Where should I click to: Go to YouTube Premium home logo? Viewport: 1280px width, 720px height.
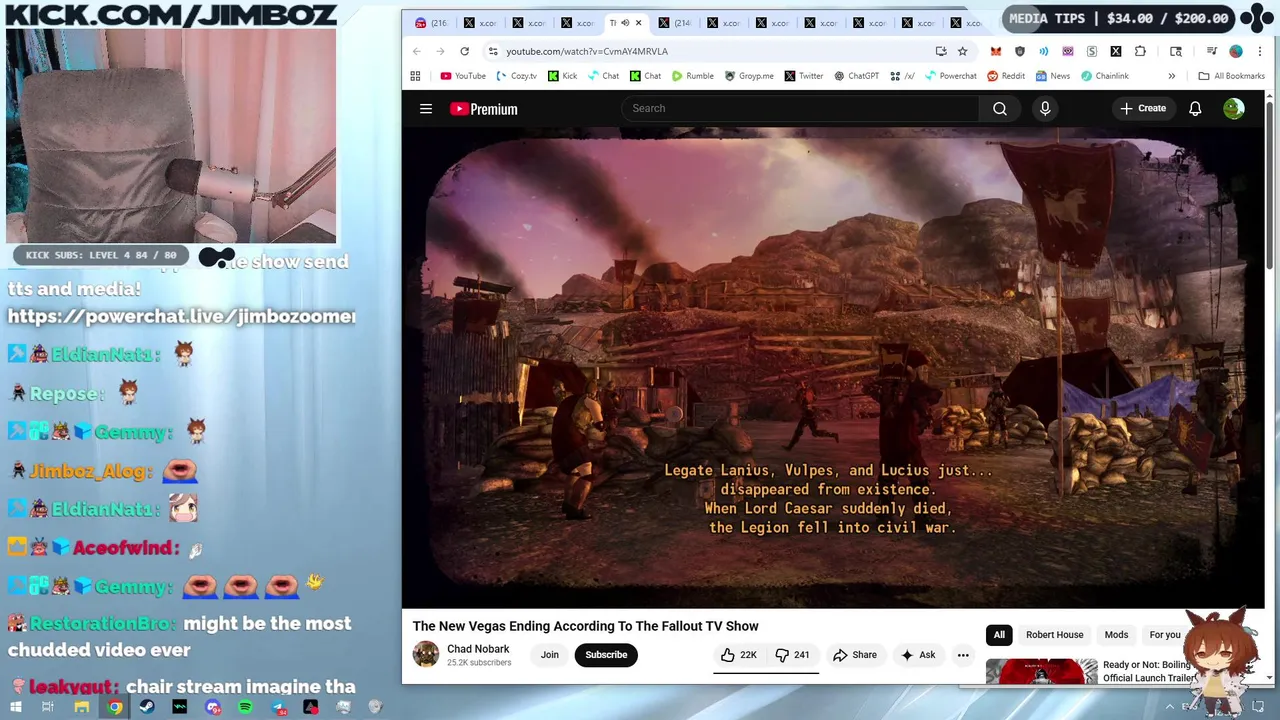click(484, 109)
